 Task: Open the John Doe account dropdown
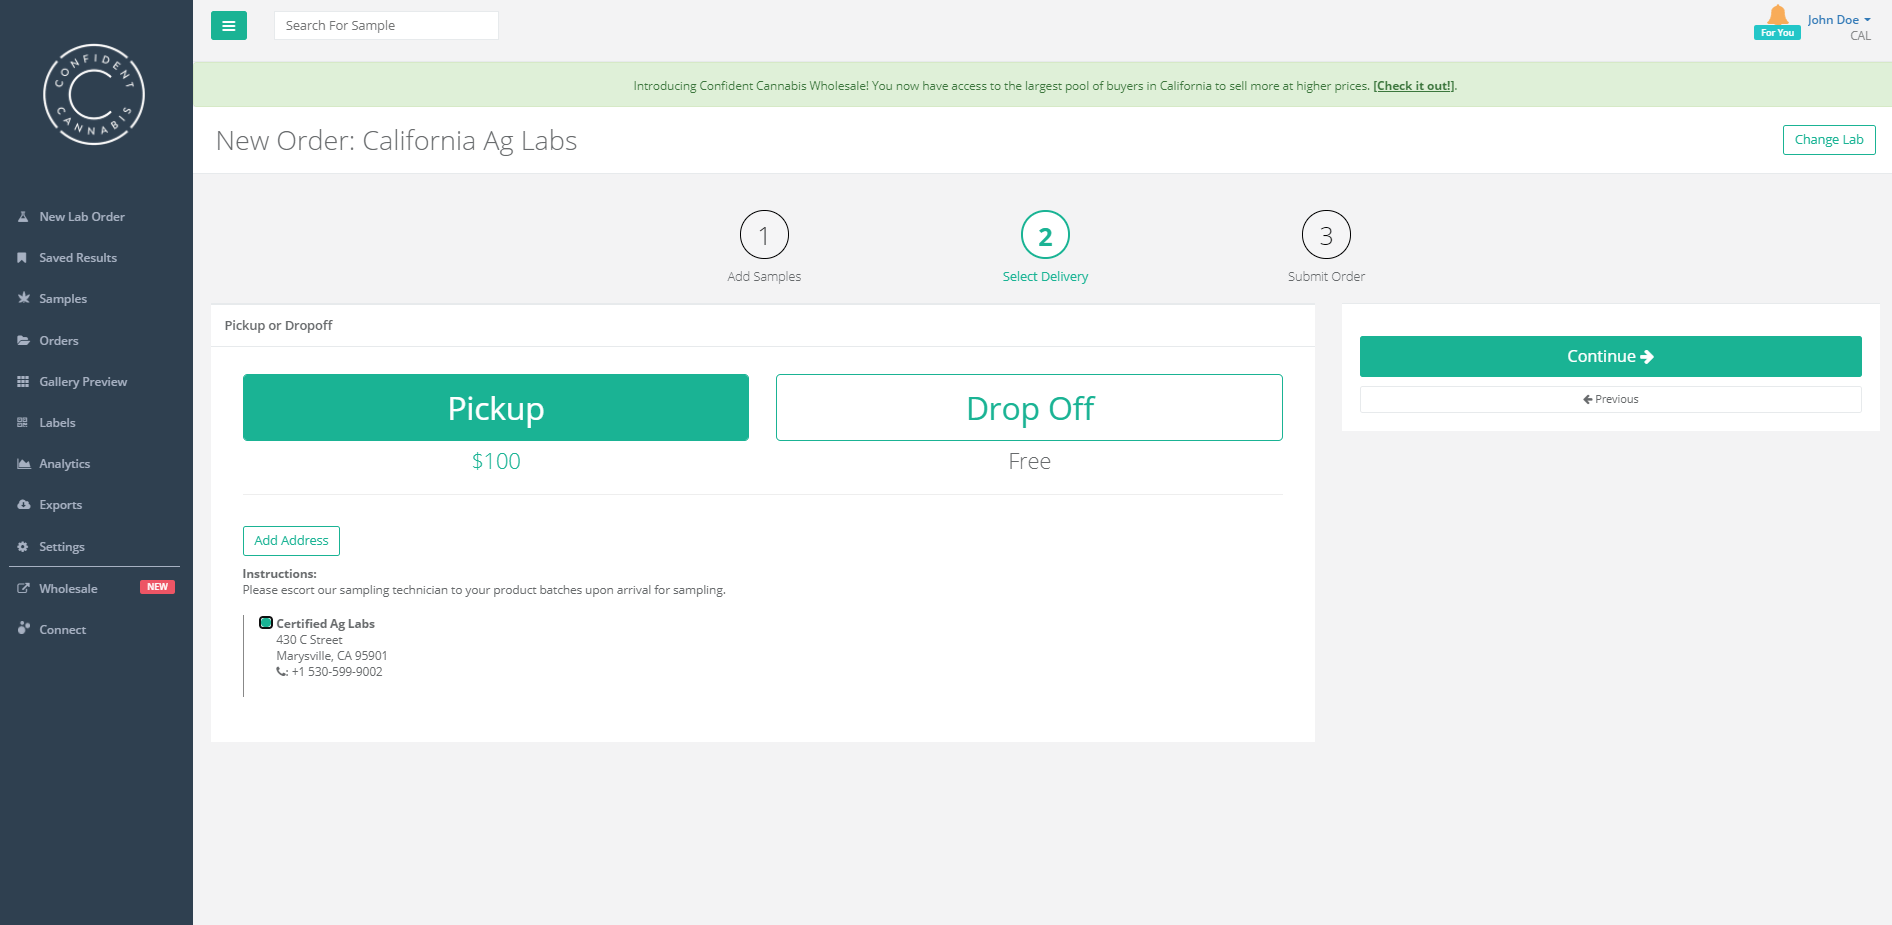1838,20
